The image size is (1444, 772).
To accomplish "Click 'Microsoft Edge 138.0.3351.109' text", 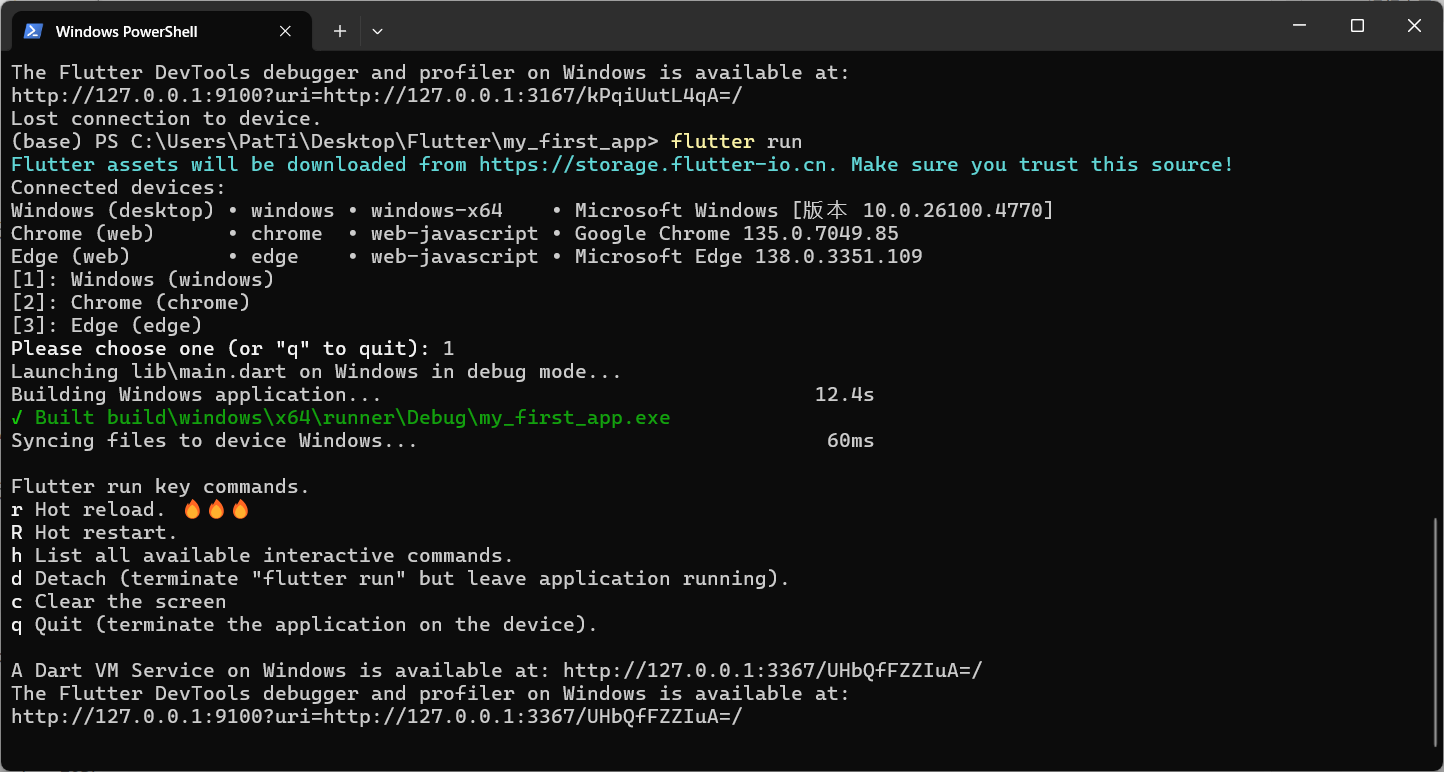I will 749,256.
